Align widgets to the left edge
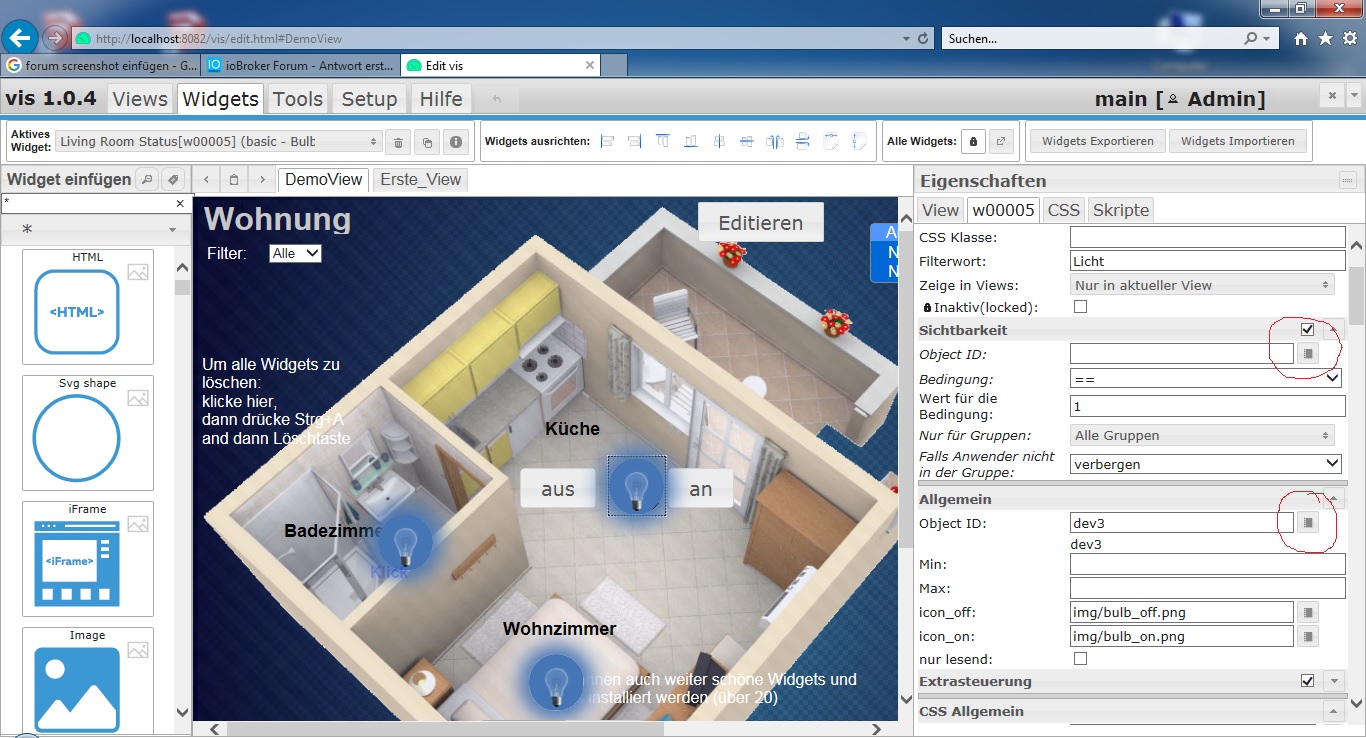 coord(607,142)
